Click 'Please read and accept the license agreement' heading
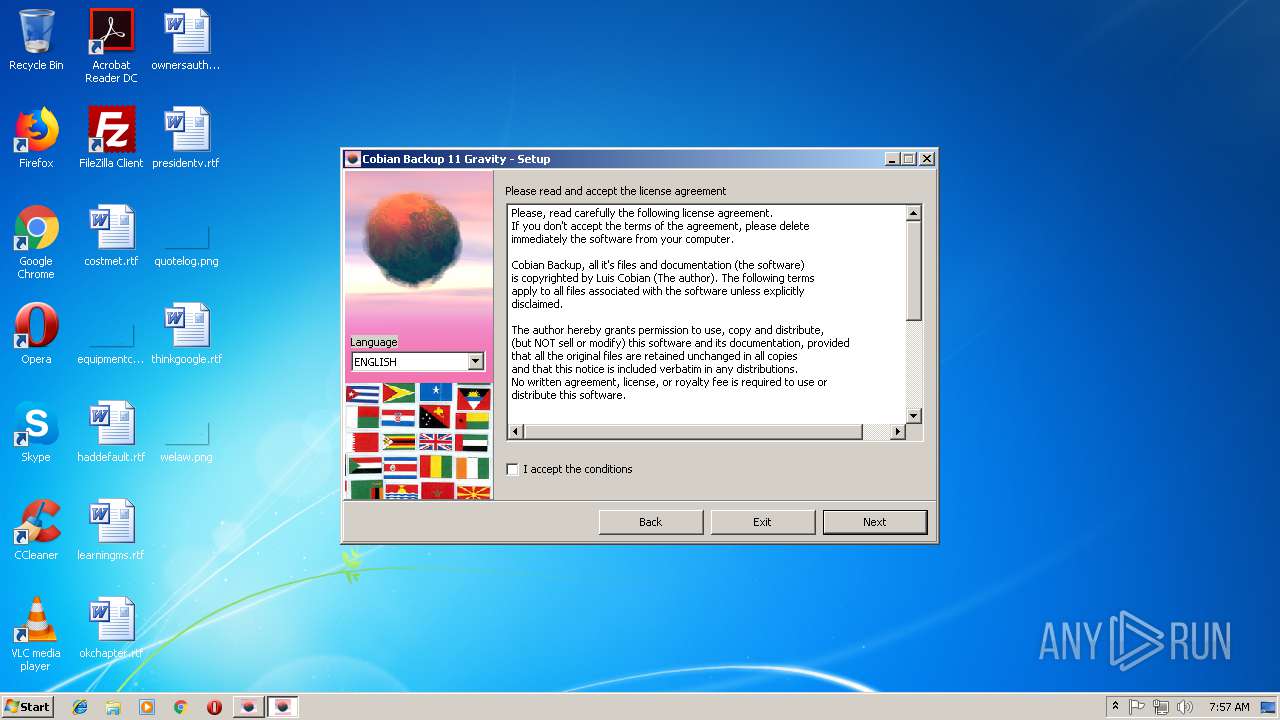1280x720 pixels. [x=615, y=191]
